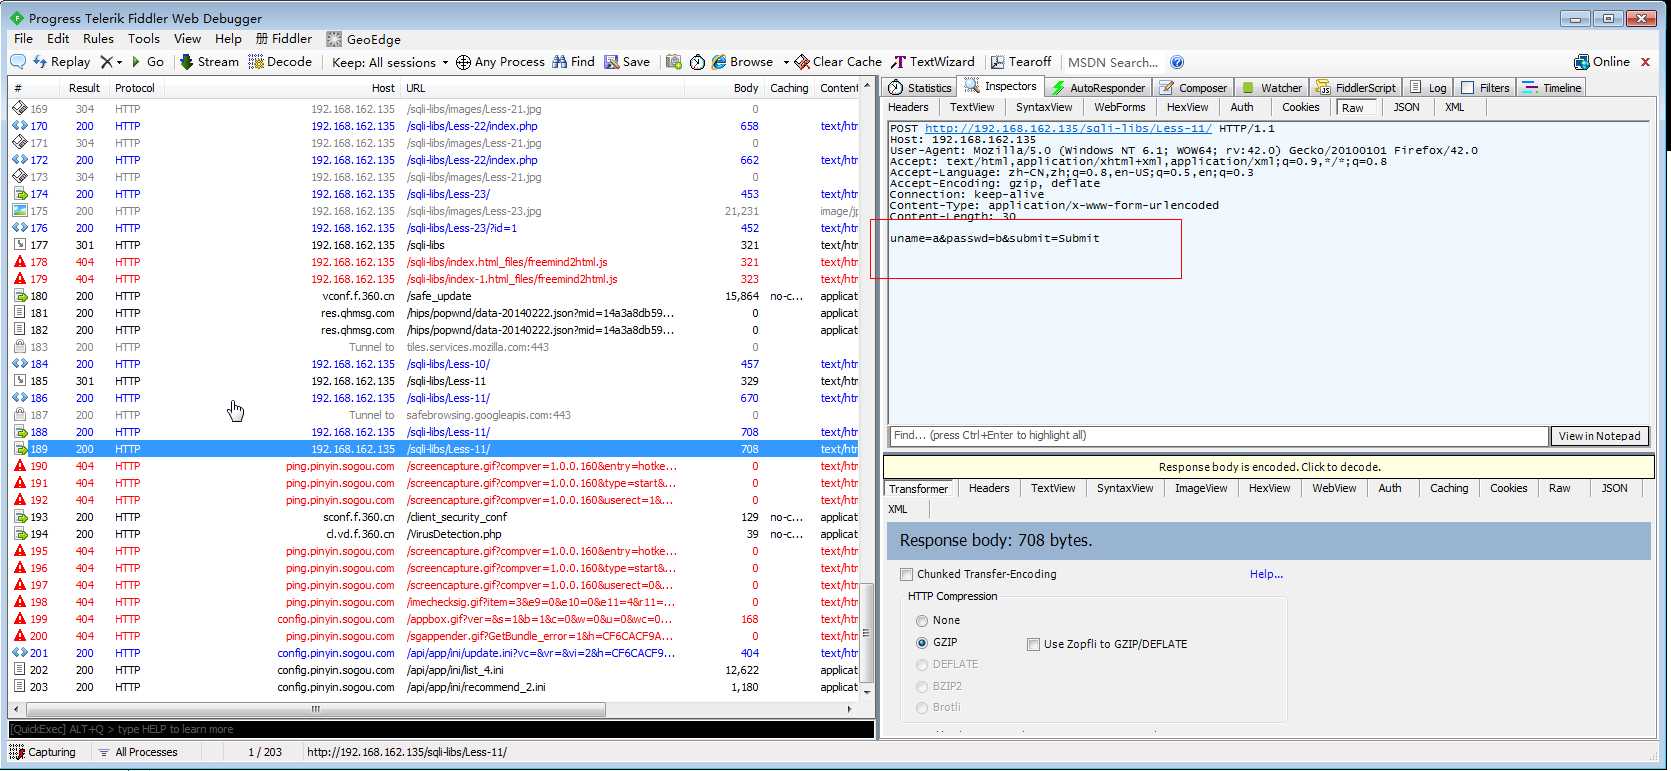The width and height of the screenshot is (1671, 771).
Task: Switch to the Watcher tab
Action: point(1272,88)
